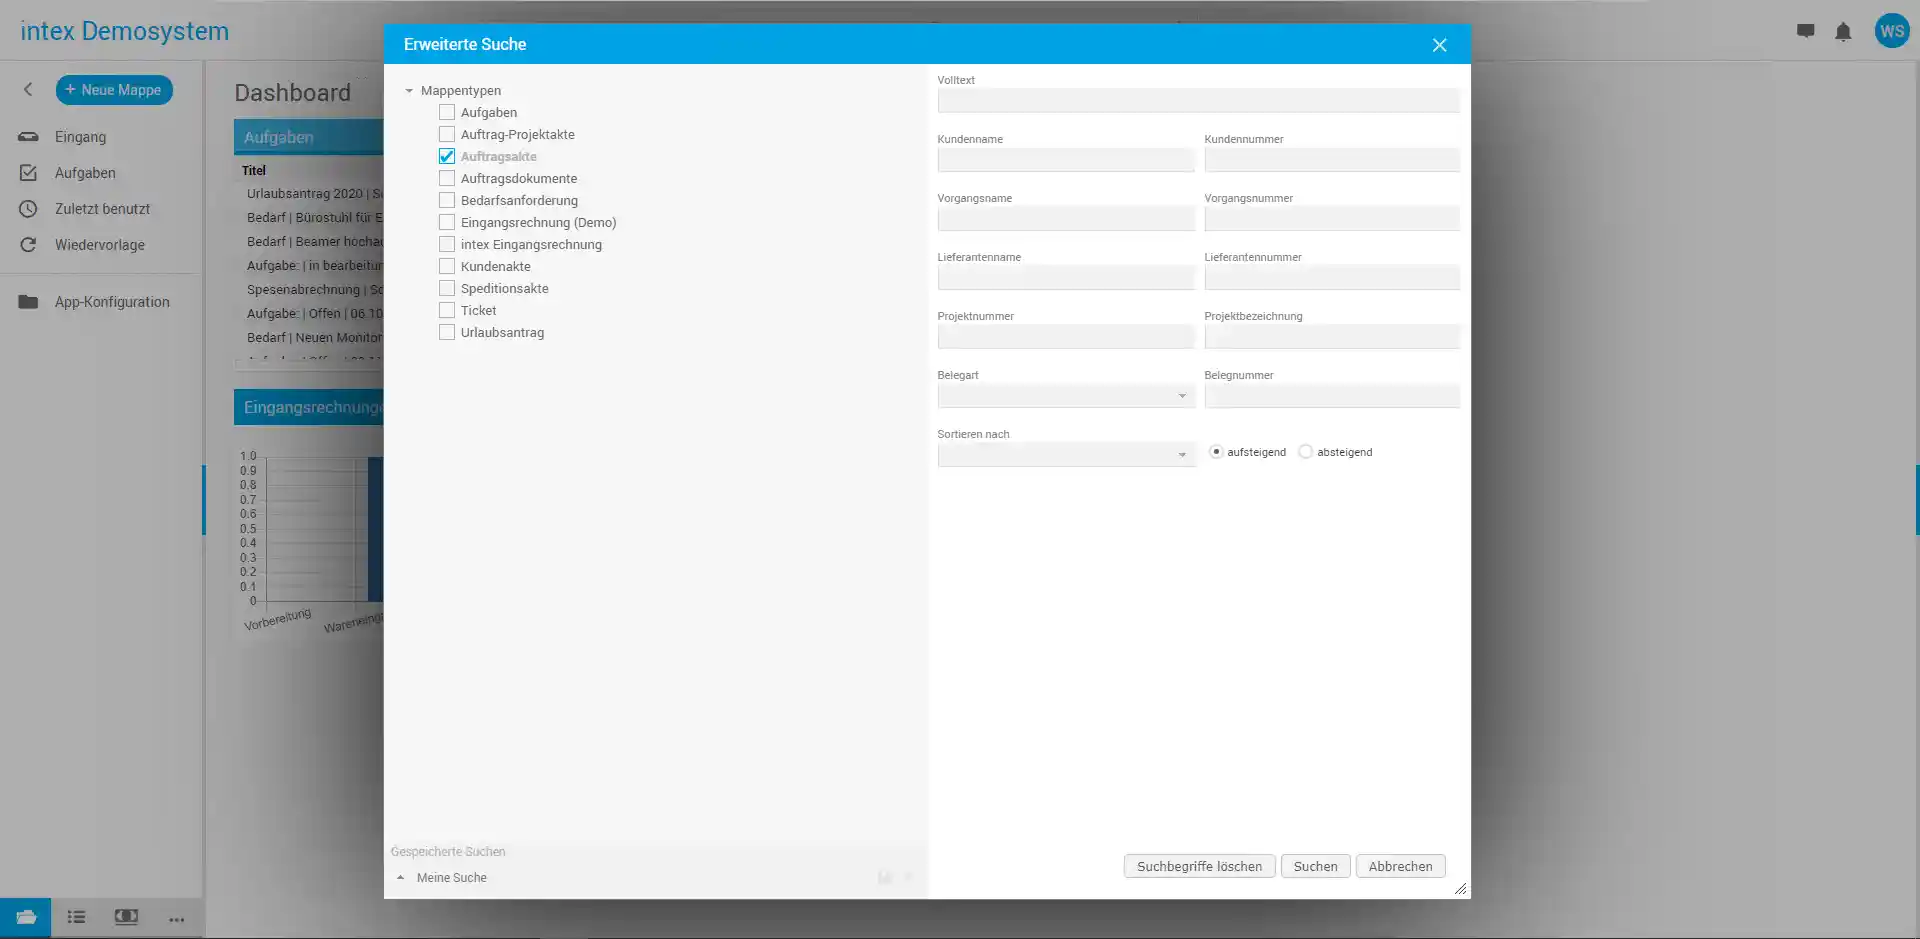Expand the Meine Suche section
The image size is (1920, 939).
(x=401, y=878)
